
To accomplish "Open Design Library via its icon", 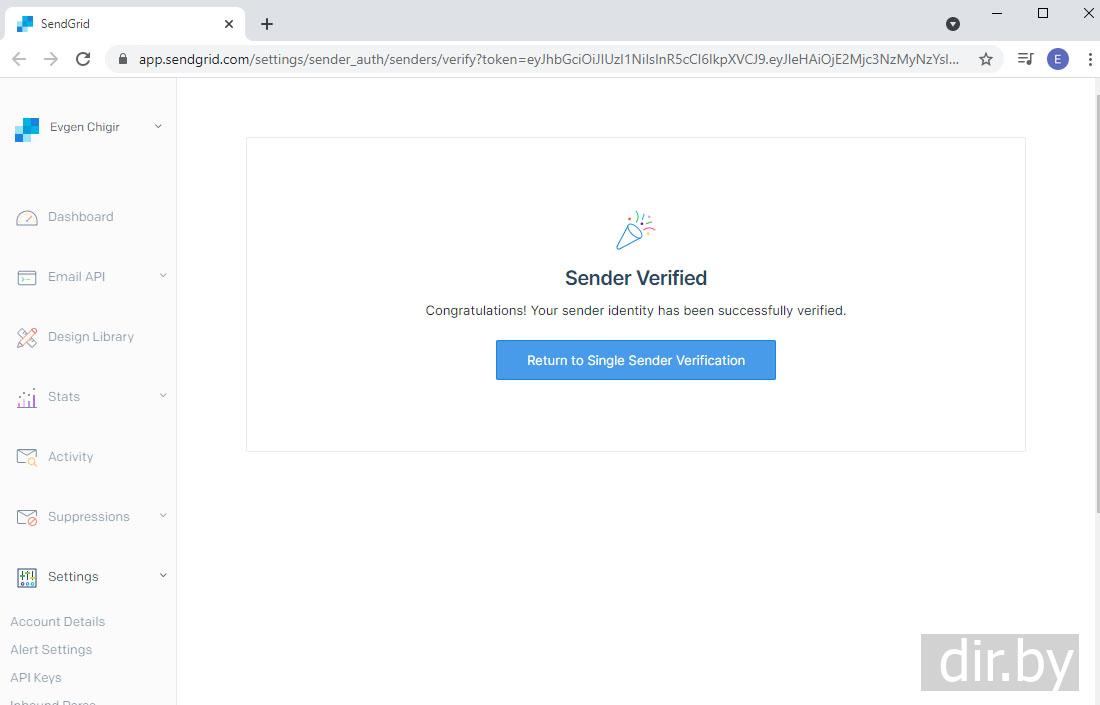I will (x=27, y=338).
